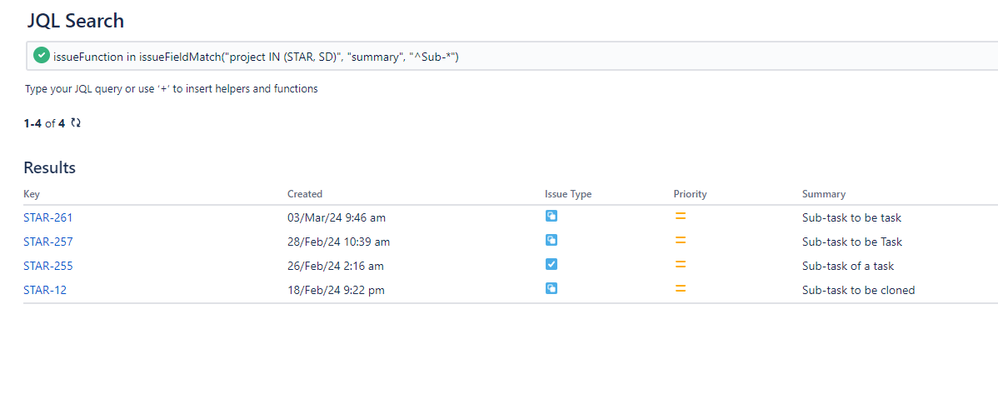Click the Priority column header

point(690,194)
